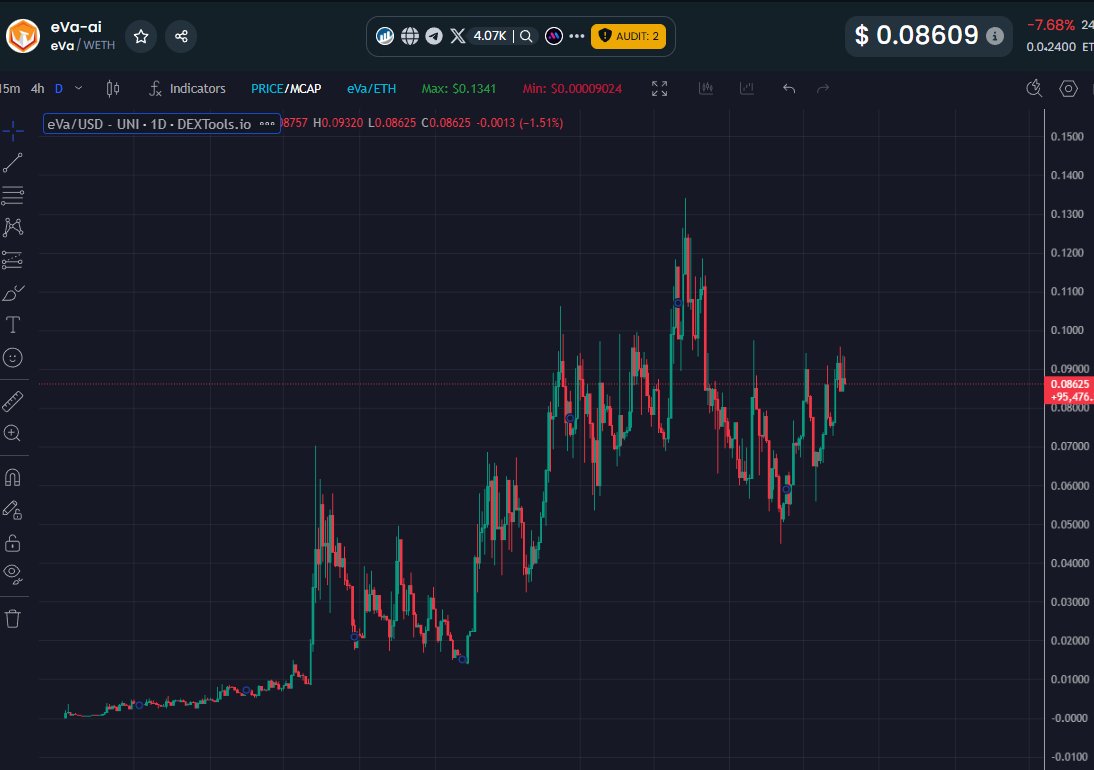Image resolution: width=1094 pixels, height=770 pixels.
Task: Undo the last chart action
Action: pyautogui.click(x=789, y=89)
